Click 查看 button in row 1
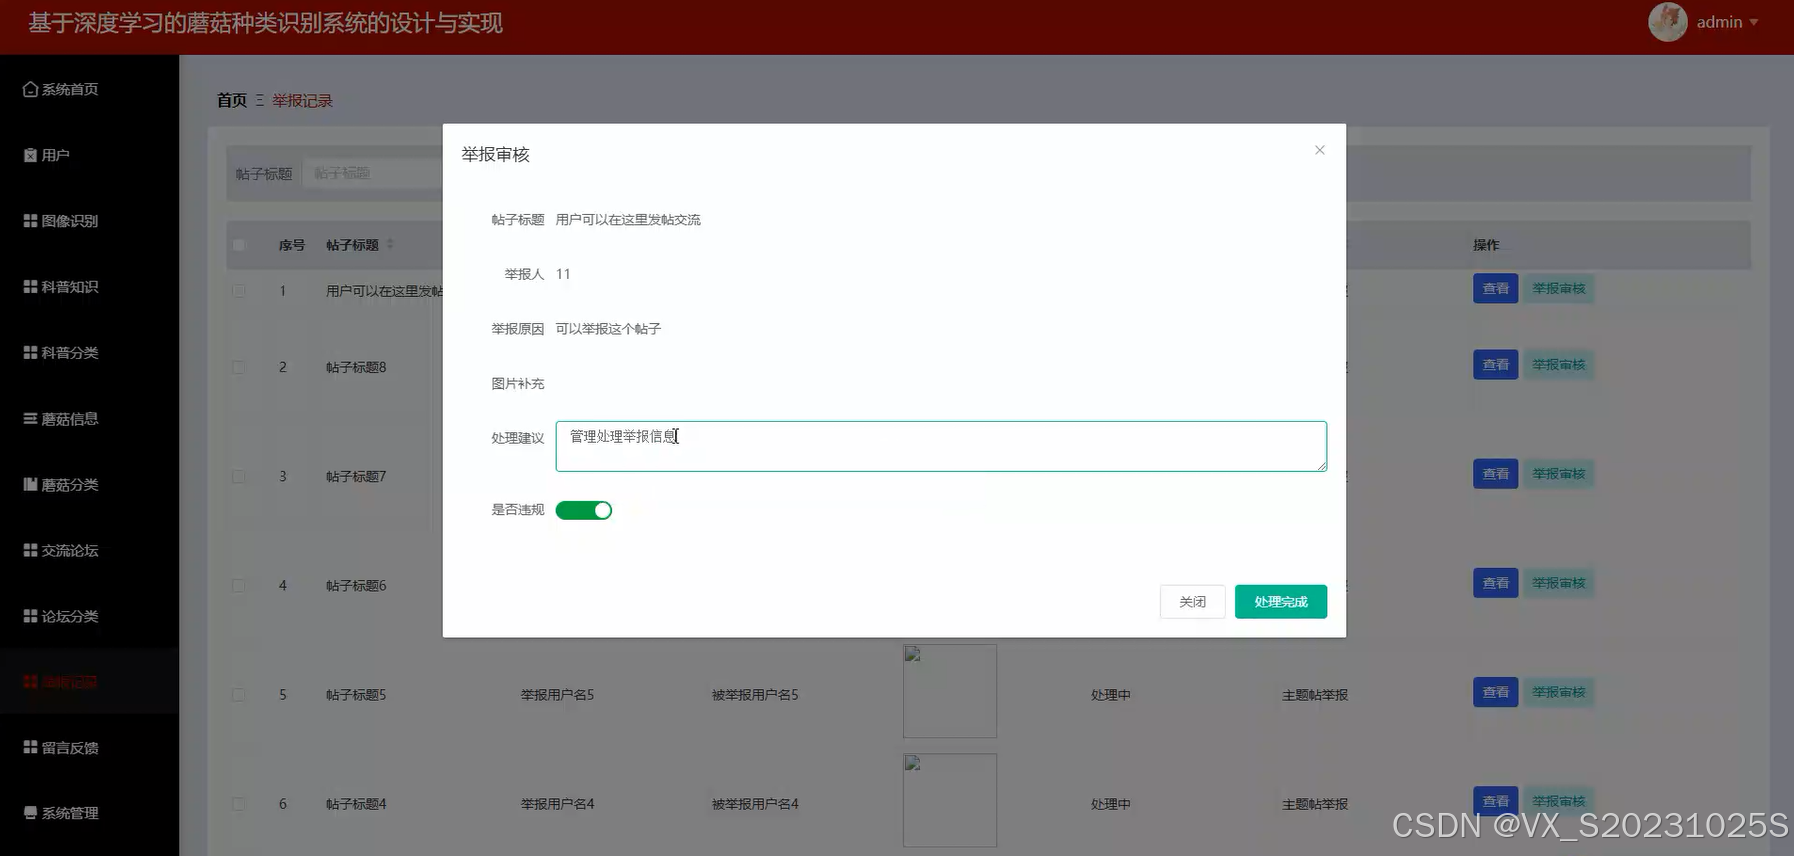 1495,289
